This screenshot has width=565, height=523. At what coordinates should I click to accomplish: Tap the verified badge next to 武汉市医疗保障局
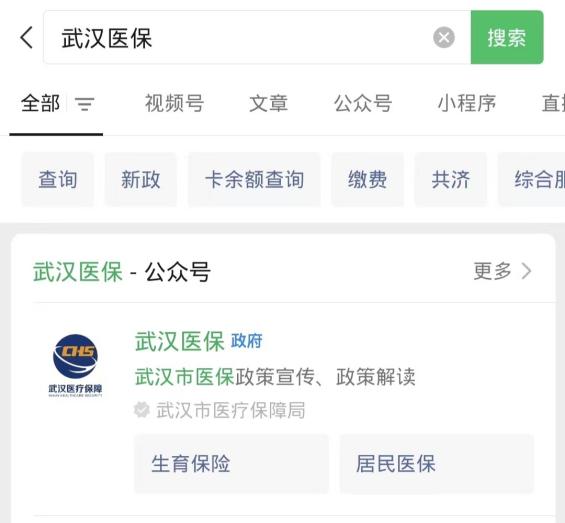pos(142,410)
